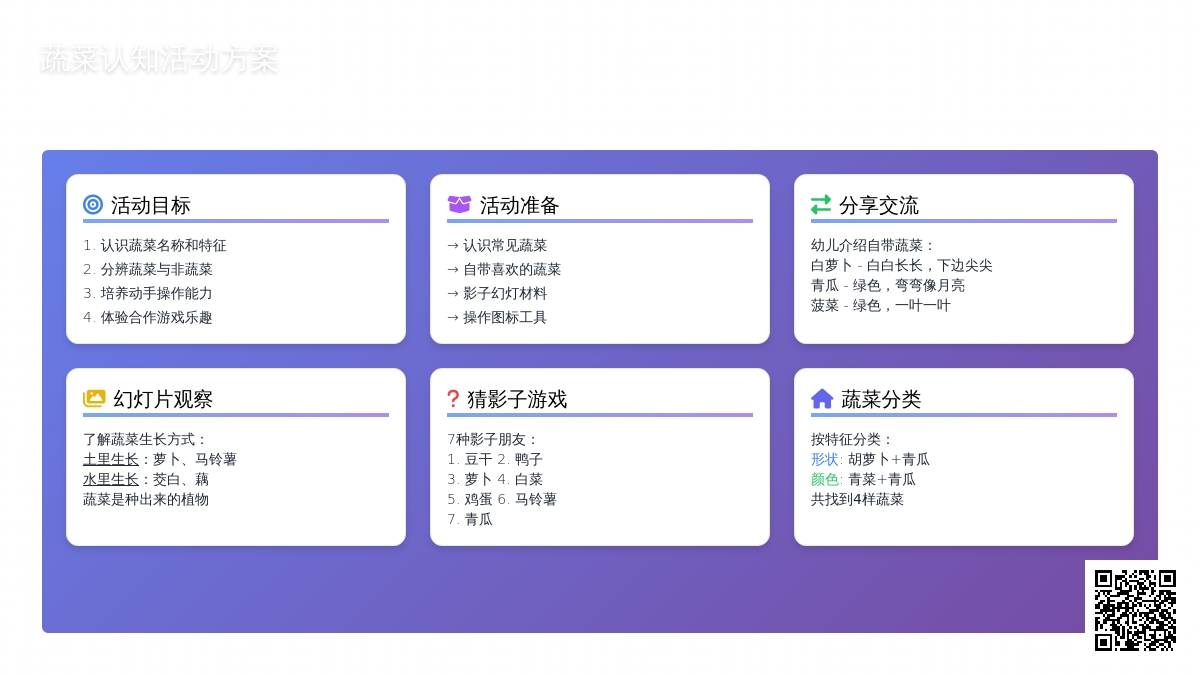Click the red question mark icon
The image size is (1200, 675).
[x=453, y=399]
